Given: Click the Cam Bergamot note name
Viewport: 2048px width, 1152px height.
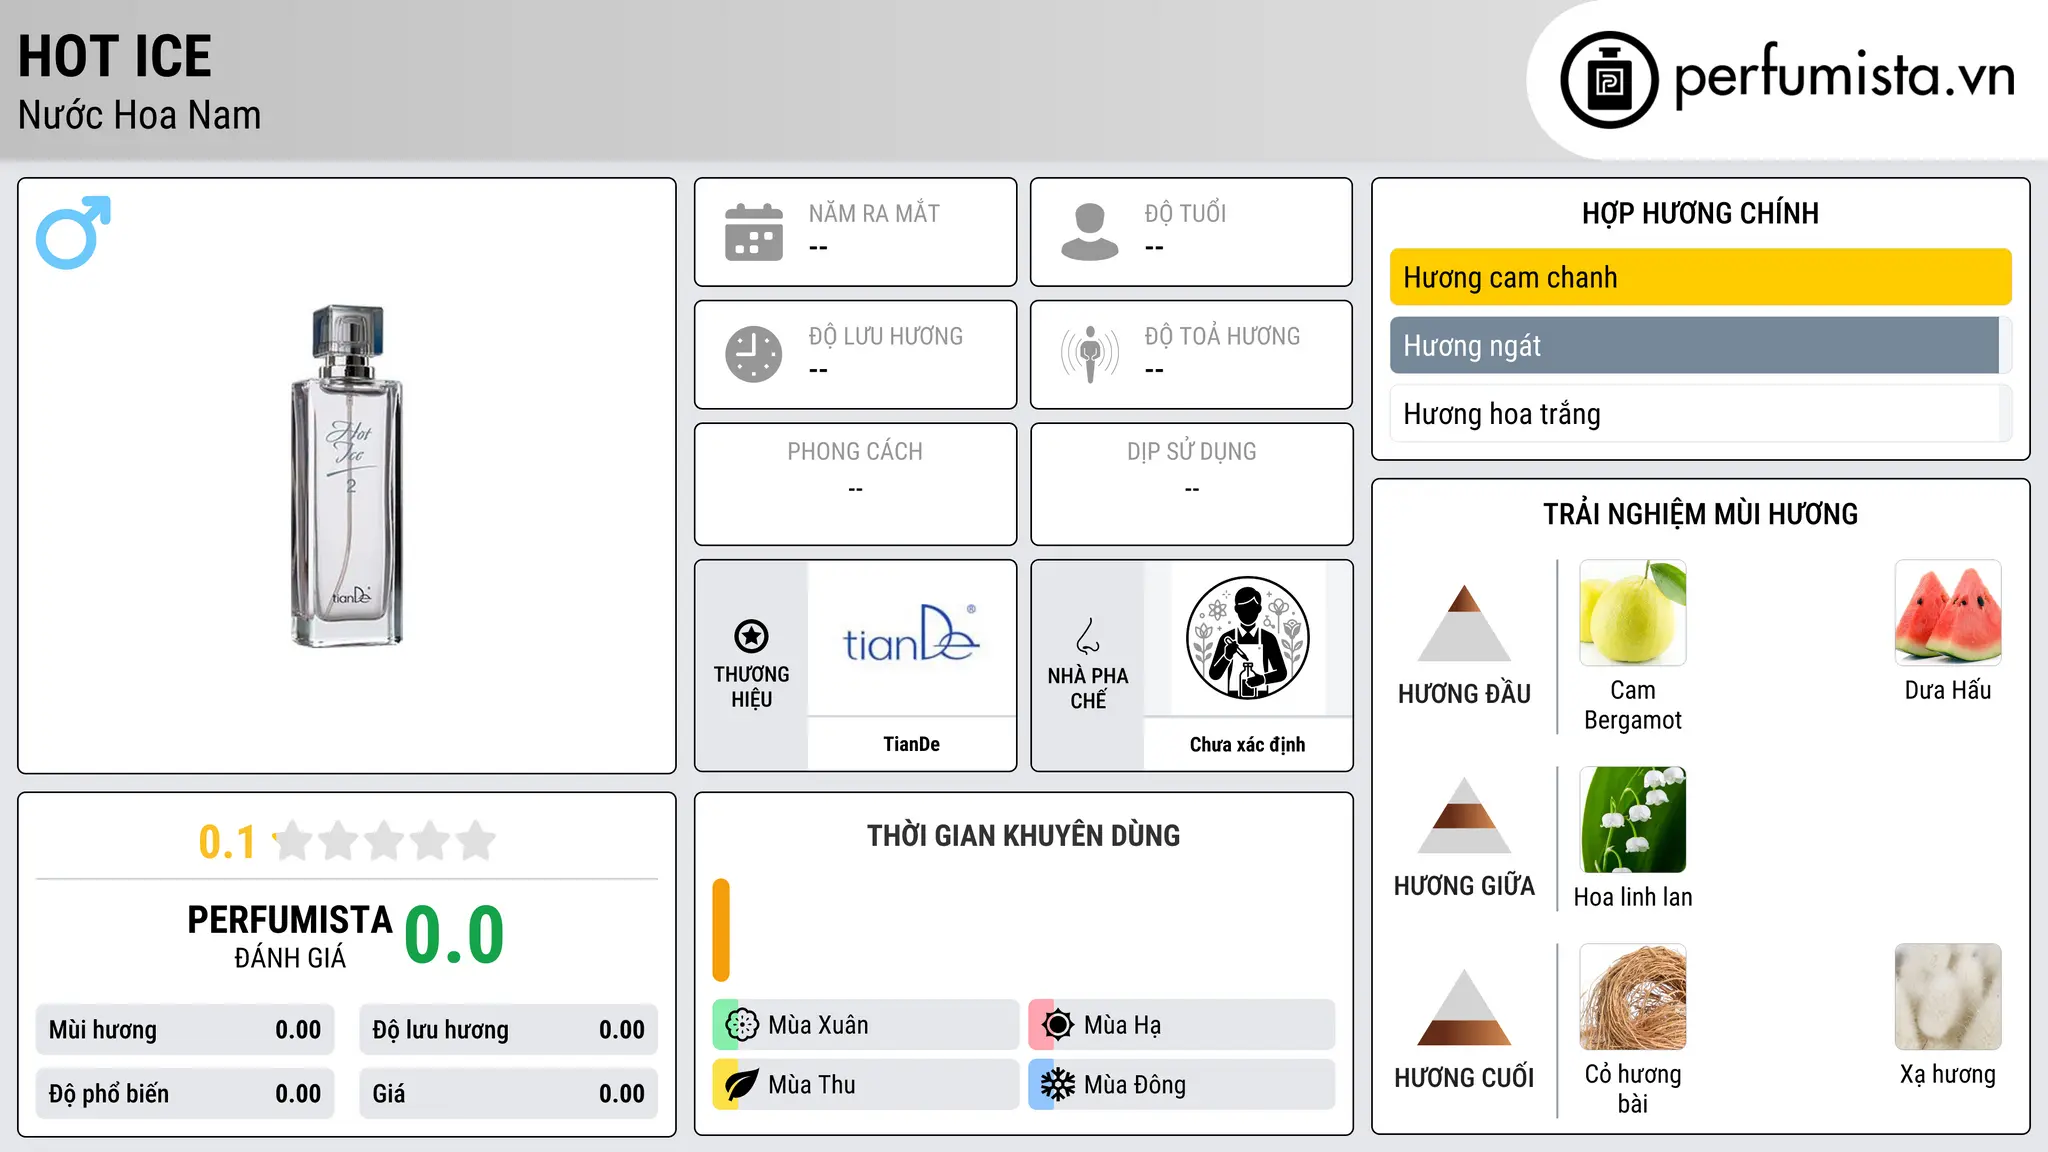Looking at the screenshot, I should (x=1633, y=705).
